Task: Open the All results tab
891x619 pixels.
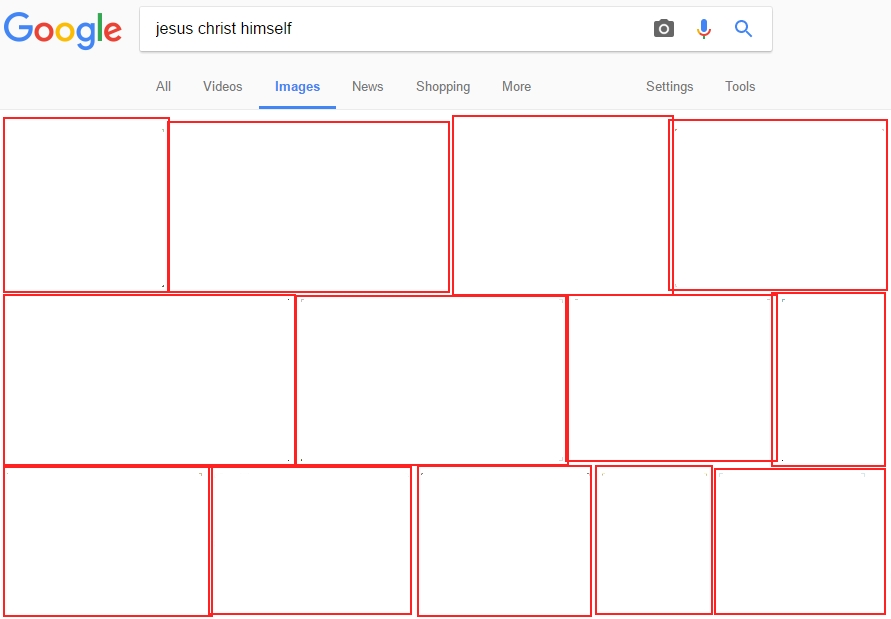Action: (163, 86)
